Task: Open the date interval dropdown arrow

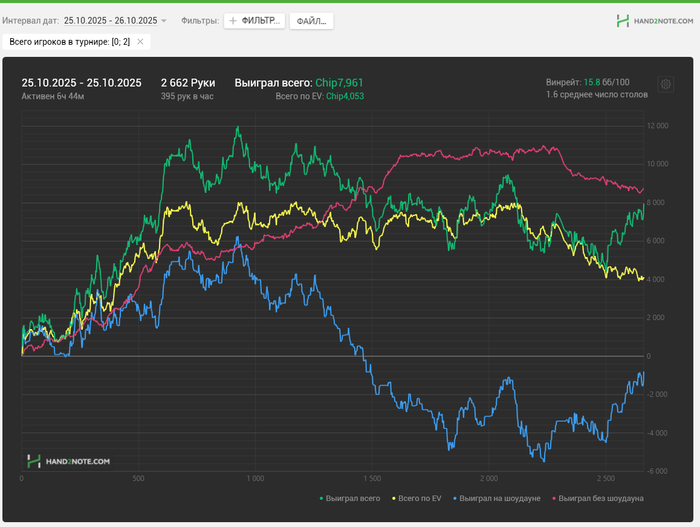Action: (x=164, y=21)
